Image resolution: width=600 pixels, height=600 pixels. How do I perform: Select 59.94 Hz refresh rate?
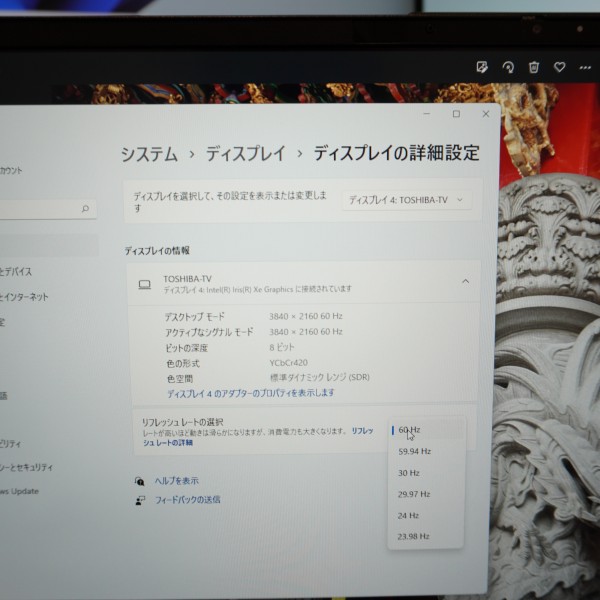click(x=413, y=451)
